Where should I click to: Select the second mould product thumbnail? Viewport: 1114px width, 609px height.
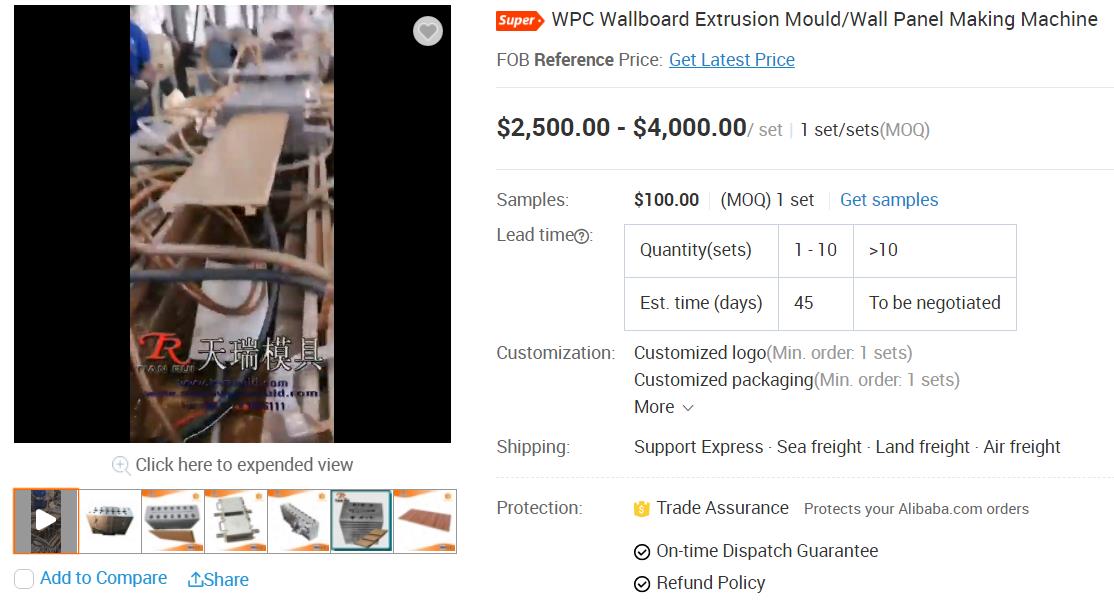pyautogui.click(x=110, y=521)
